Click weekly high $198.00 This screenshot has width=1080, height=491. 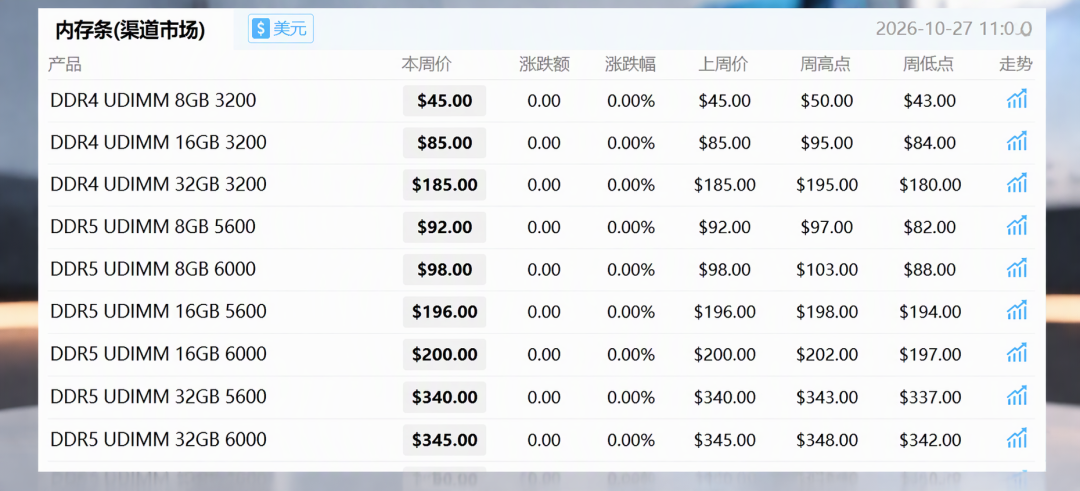[827, 313]
